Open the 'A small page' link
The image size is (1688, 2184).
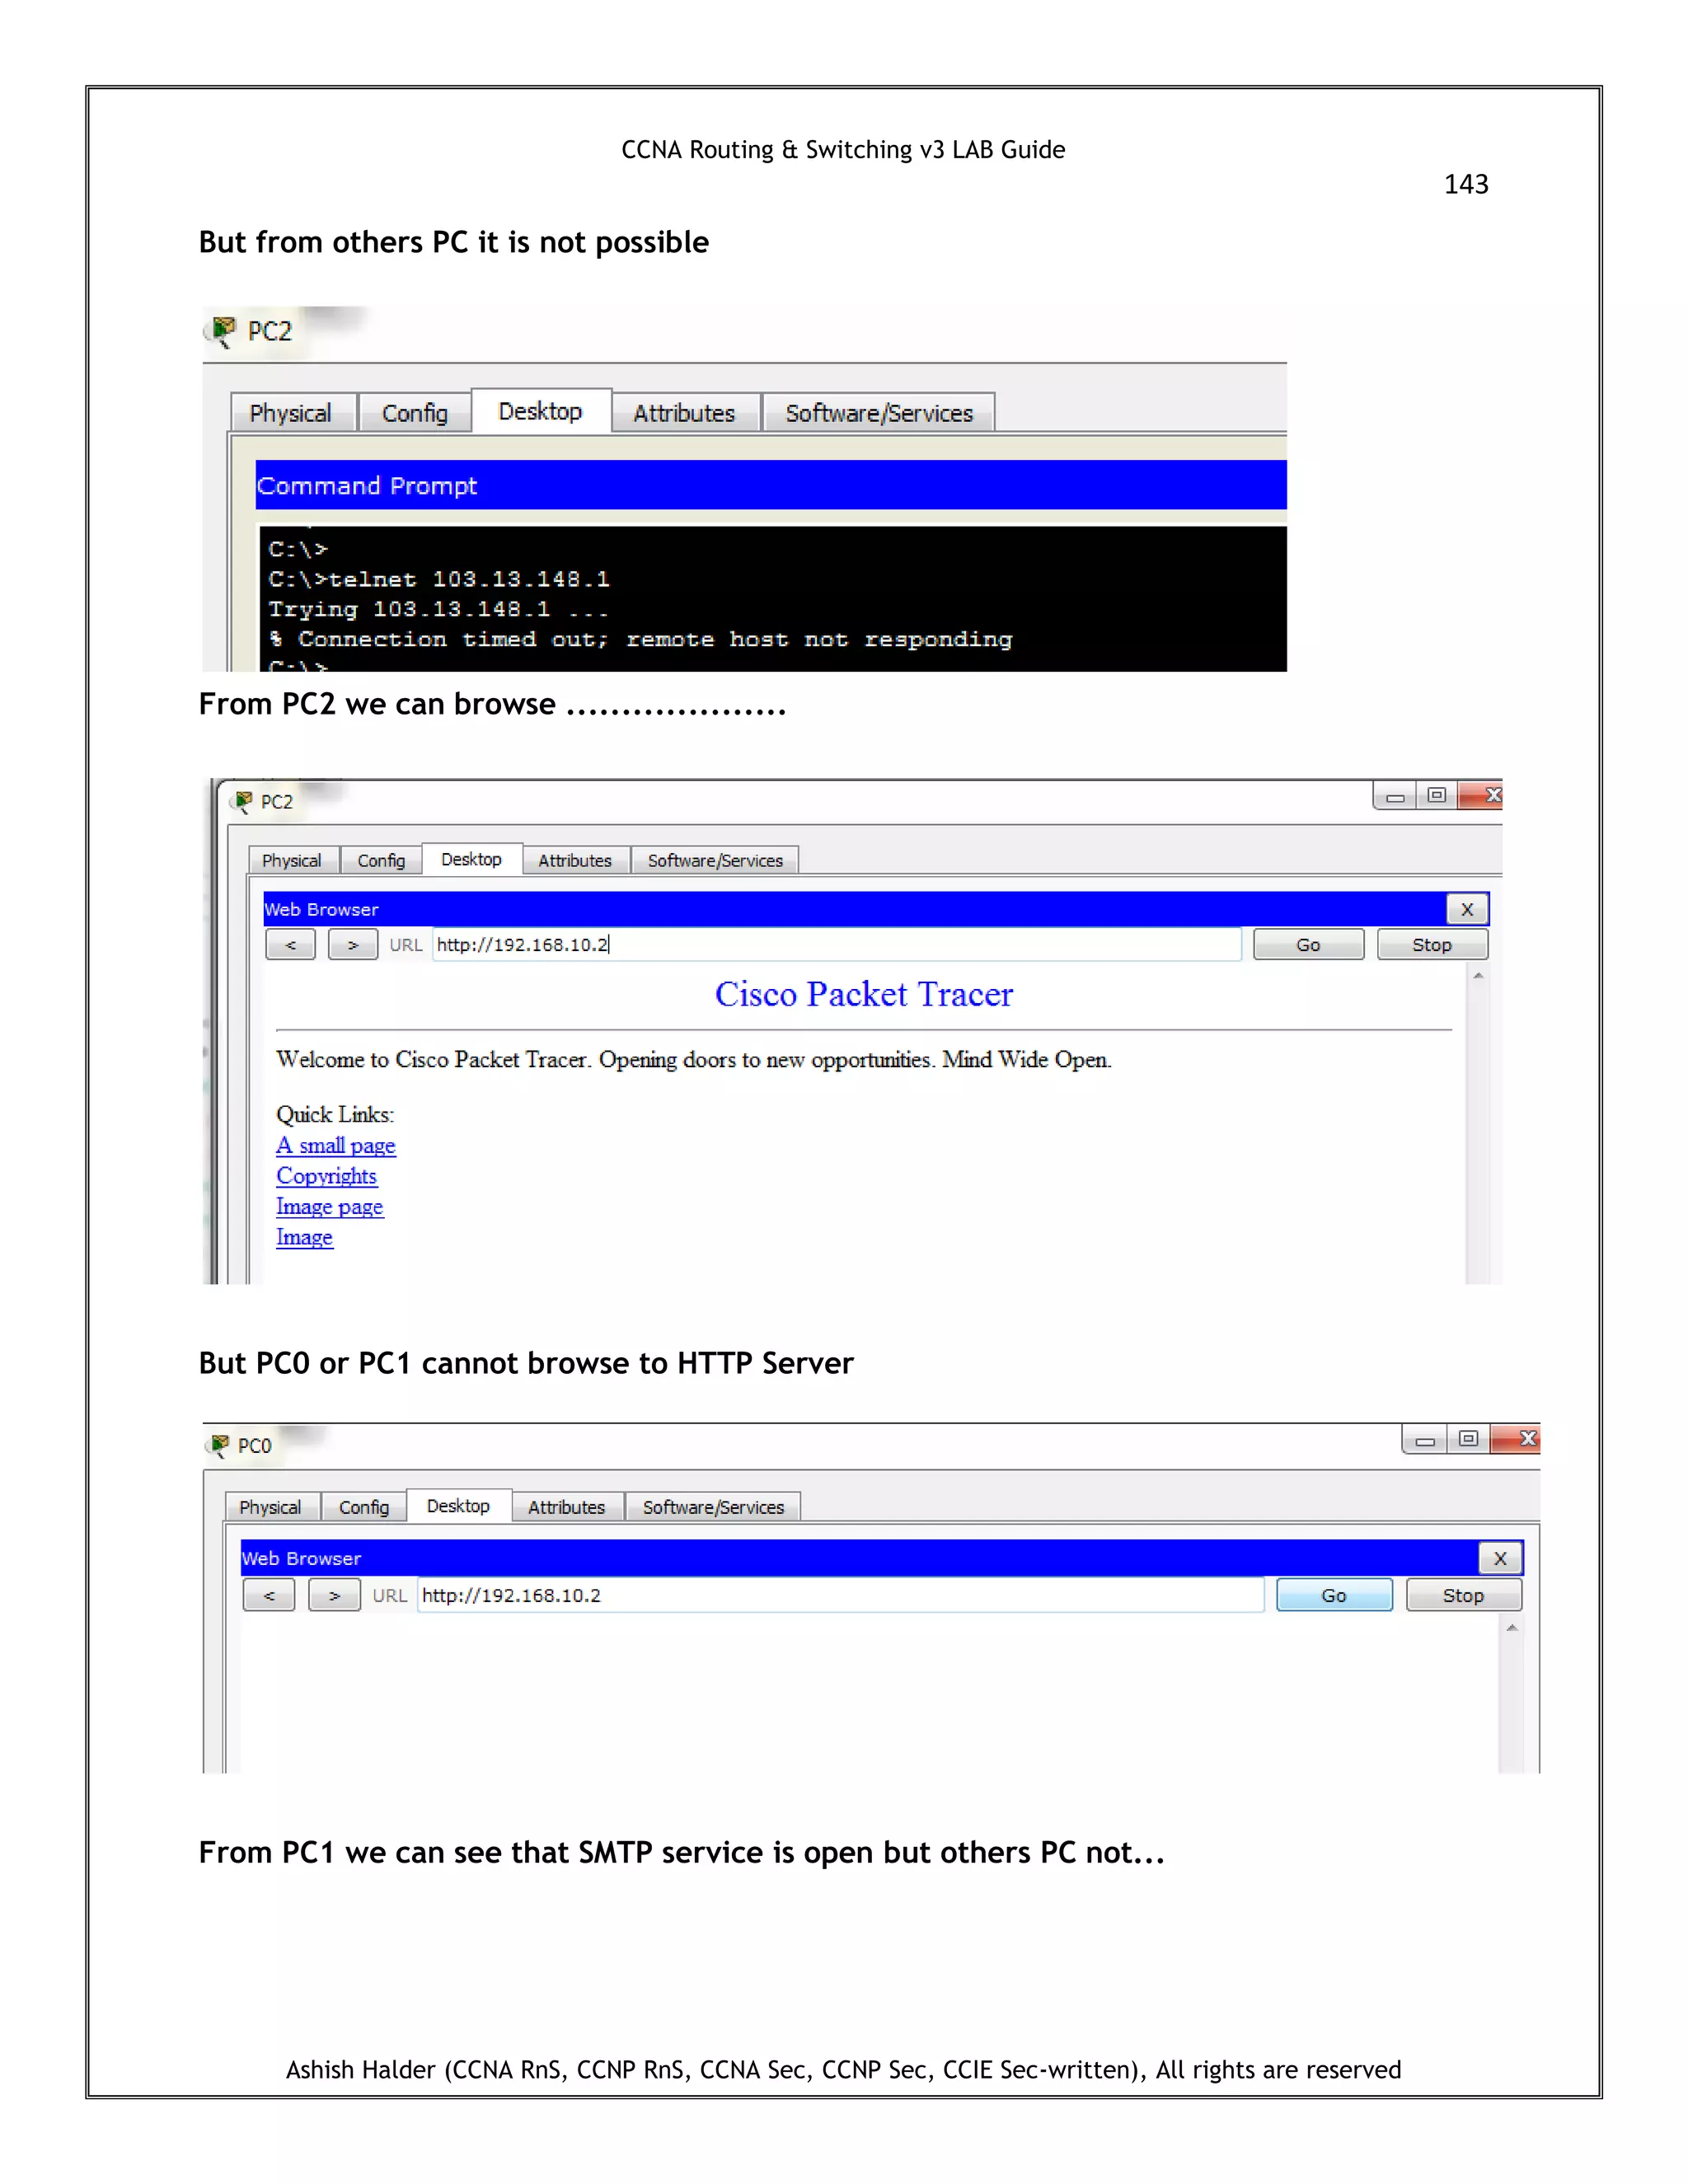pos(336,1146)
